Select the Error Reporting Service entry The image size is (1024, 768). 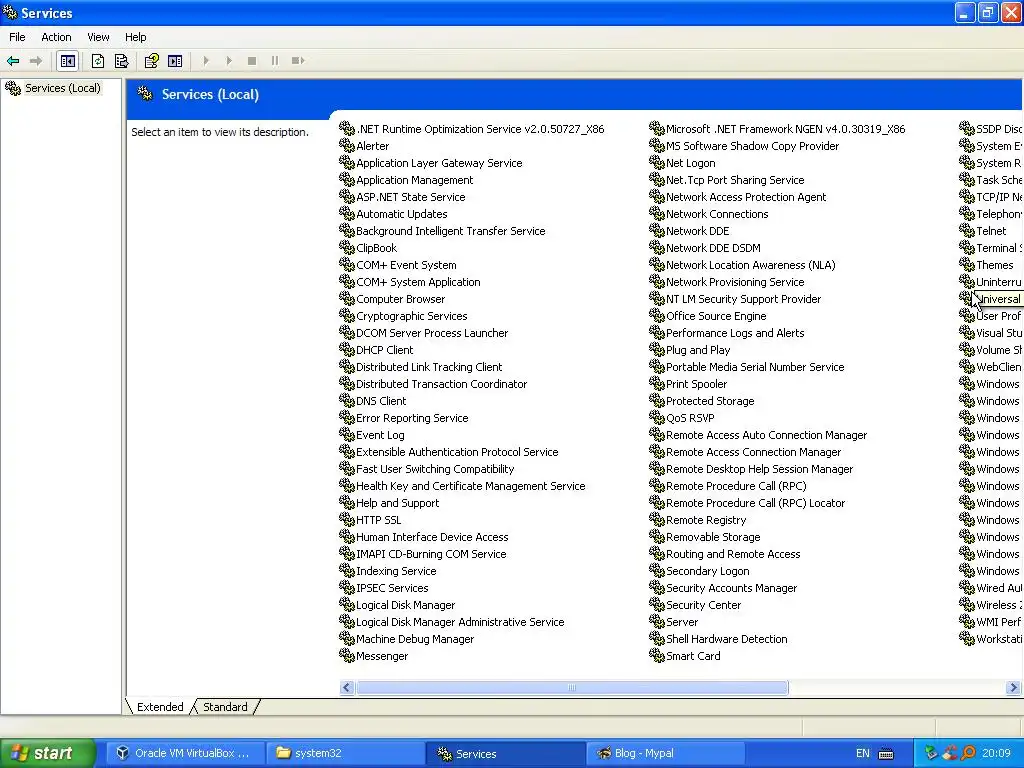412,418
